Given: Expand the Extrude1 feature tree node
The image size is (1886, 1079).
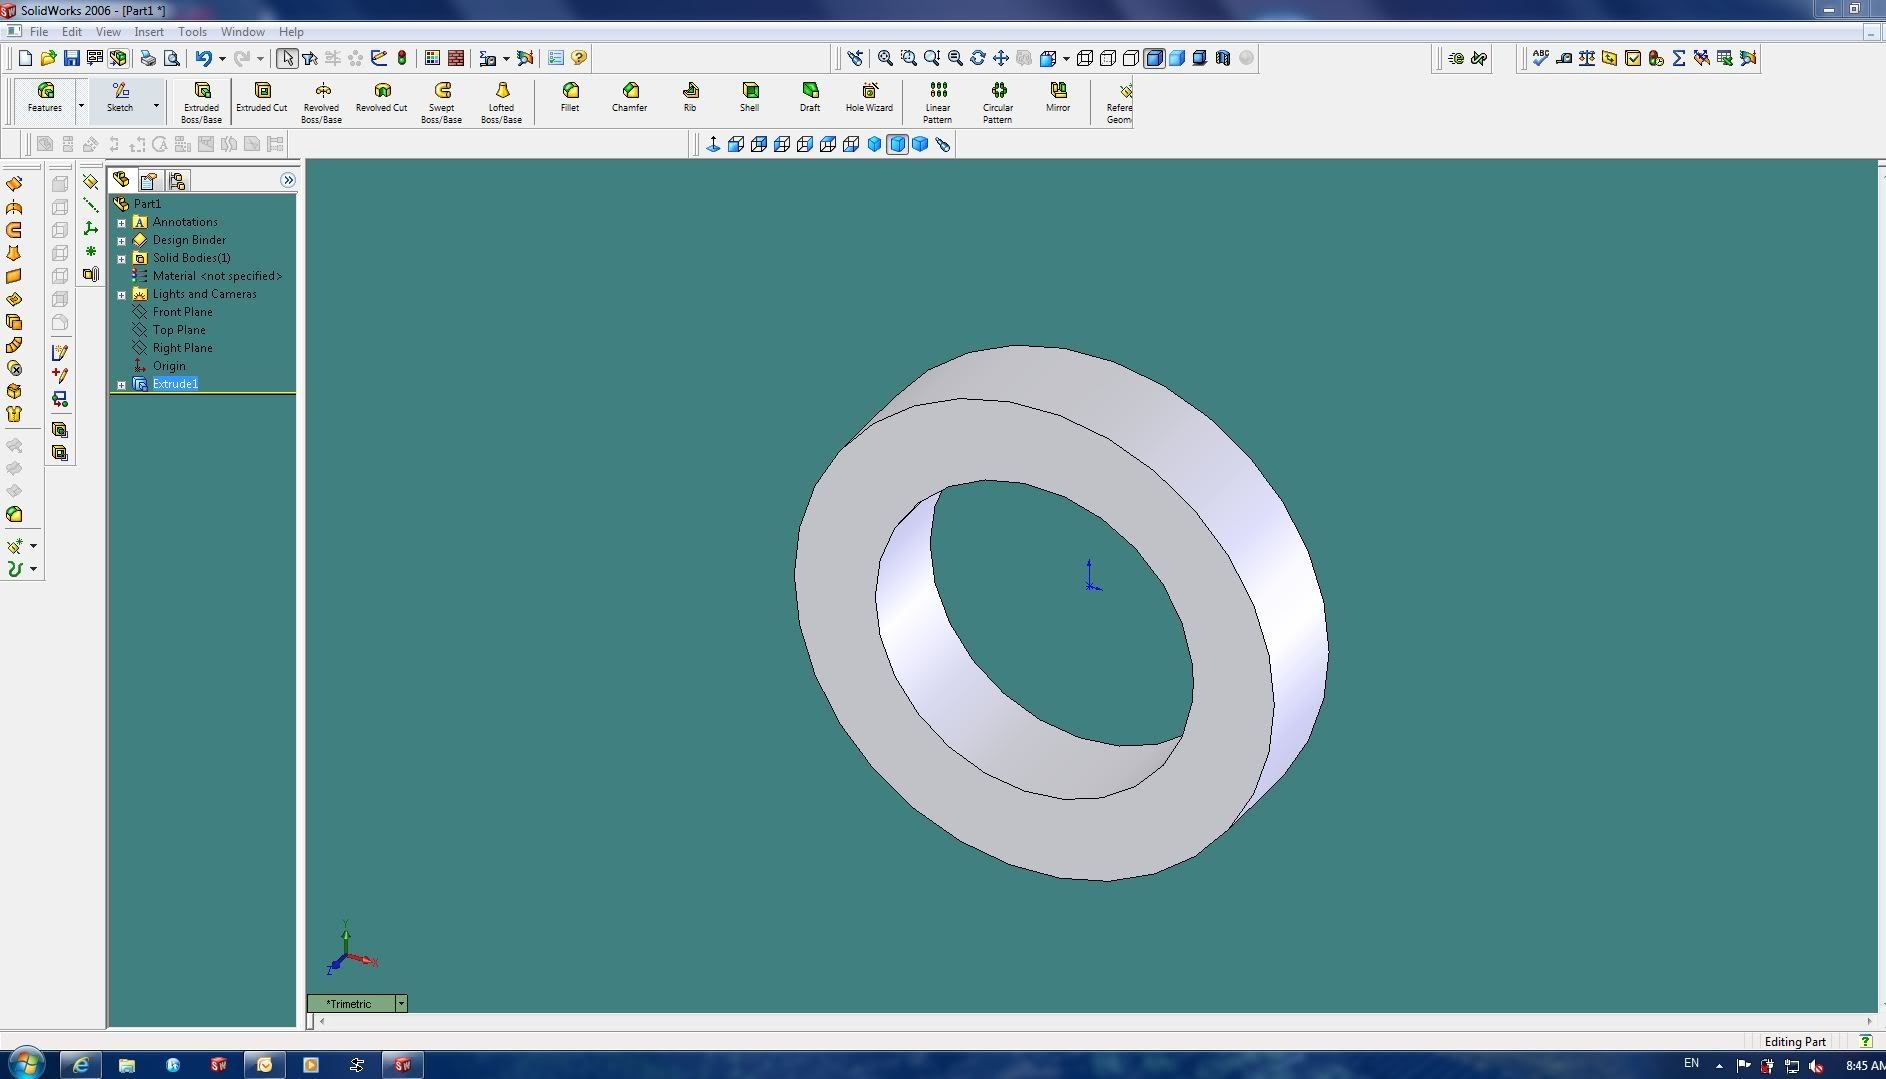Looking at the screenshot, I should [x=122, y=385].
